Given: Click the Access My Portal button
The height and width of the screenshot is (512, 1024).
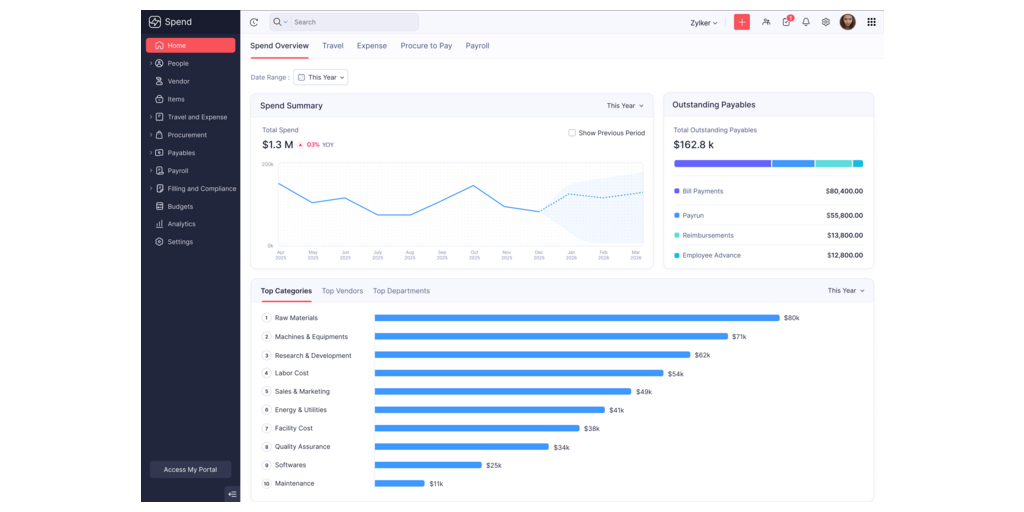Looking at the screenshot, I should [x=190, y=469].
